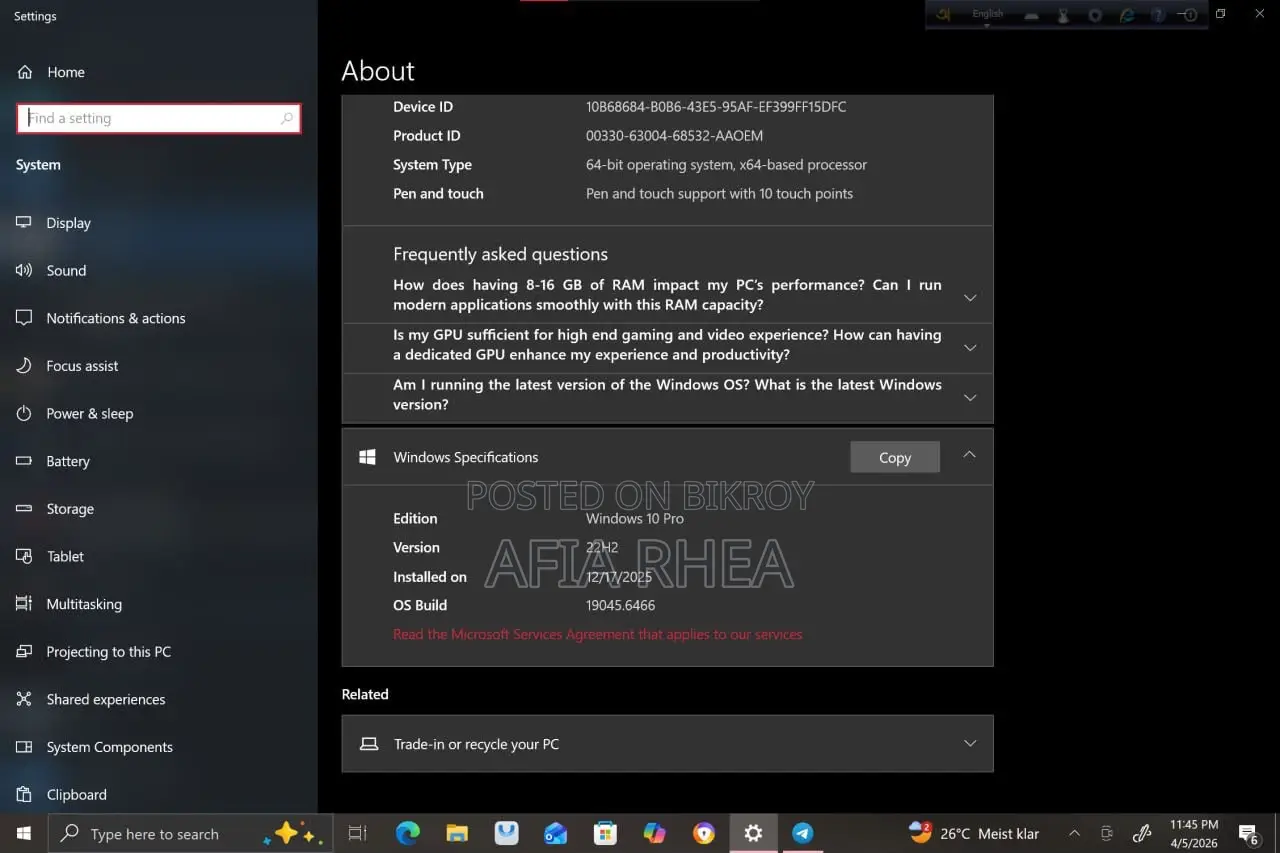Image resolution: width=1280 pixels, height=853 pixels.
Task: Launch Microsoft Edge from the taskbar
Action: click(407, 833)
